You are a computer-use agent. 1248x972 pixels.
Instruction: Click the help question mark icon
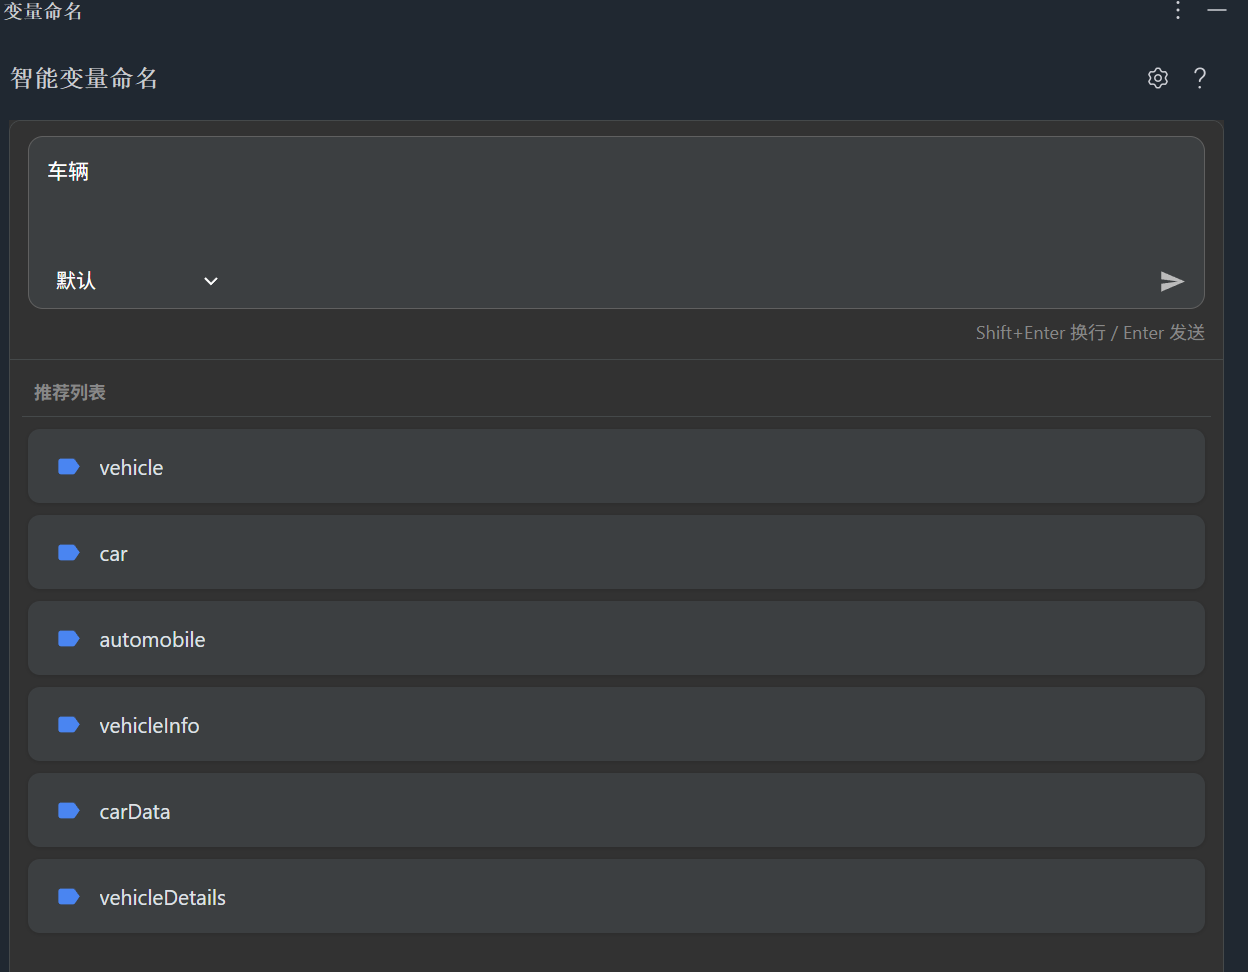tap(1200, 78)
